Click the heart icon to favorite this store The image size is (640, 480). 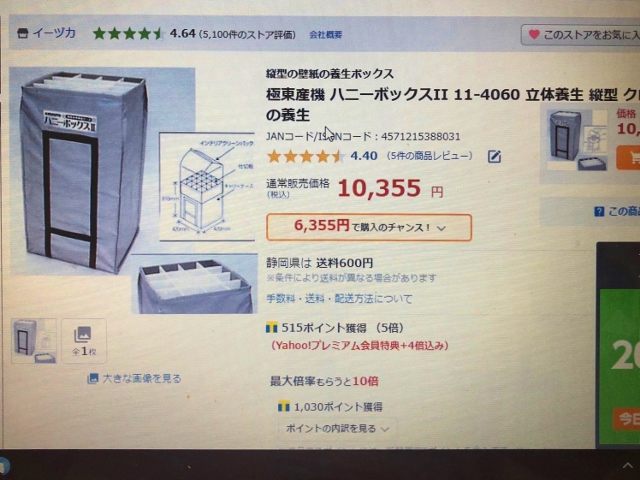(x=534, y=35)
